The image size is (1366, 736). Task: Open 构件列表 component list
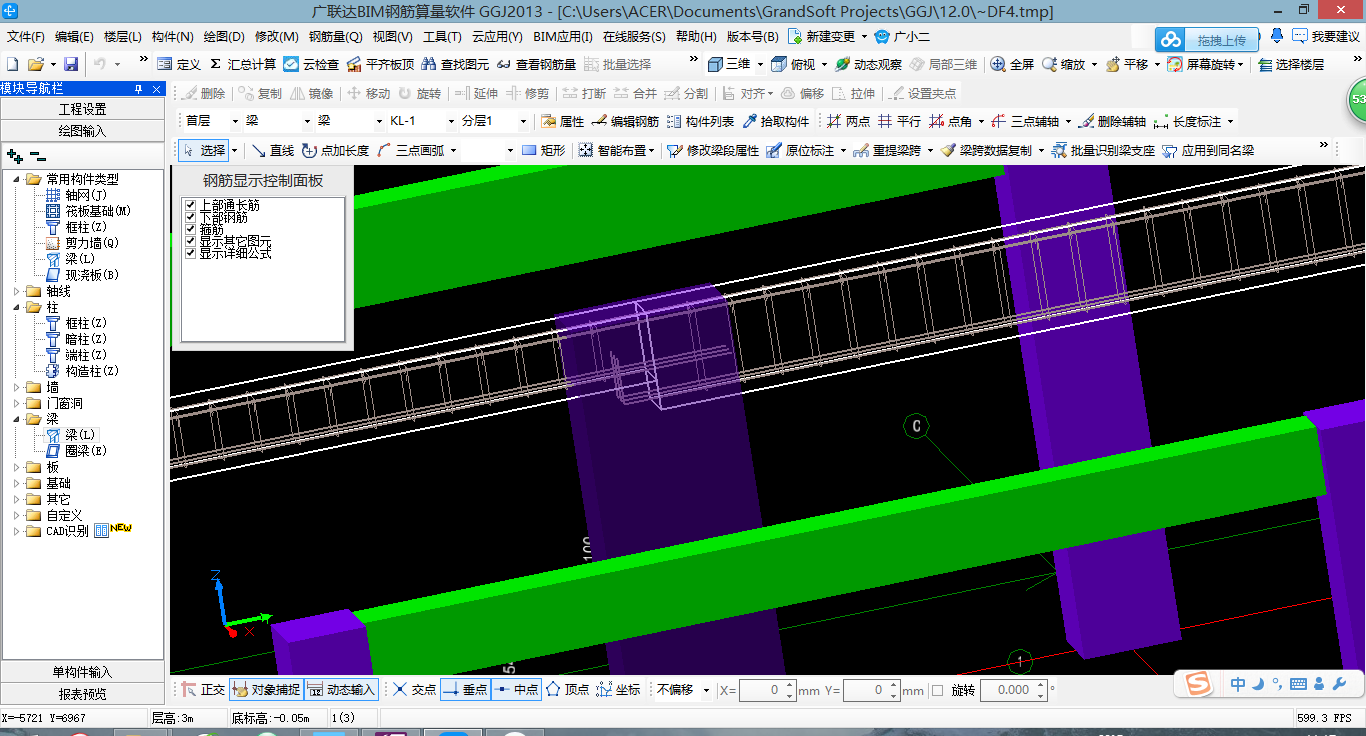pos(700,121)
